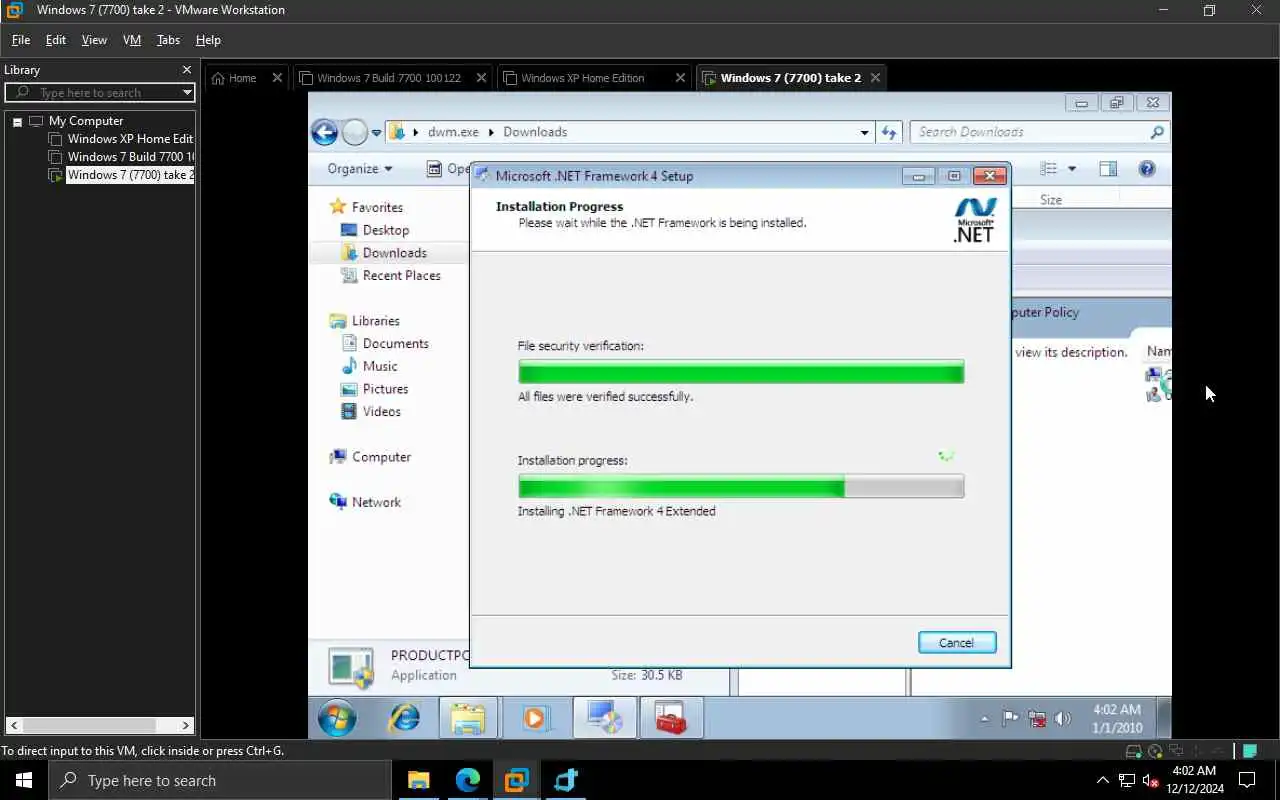Open Internet Explorer in the guest taskbar

pyautogui.click(x=404, y=718)
